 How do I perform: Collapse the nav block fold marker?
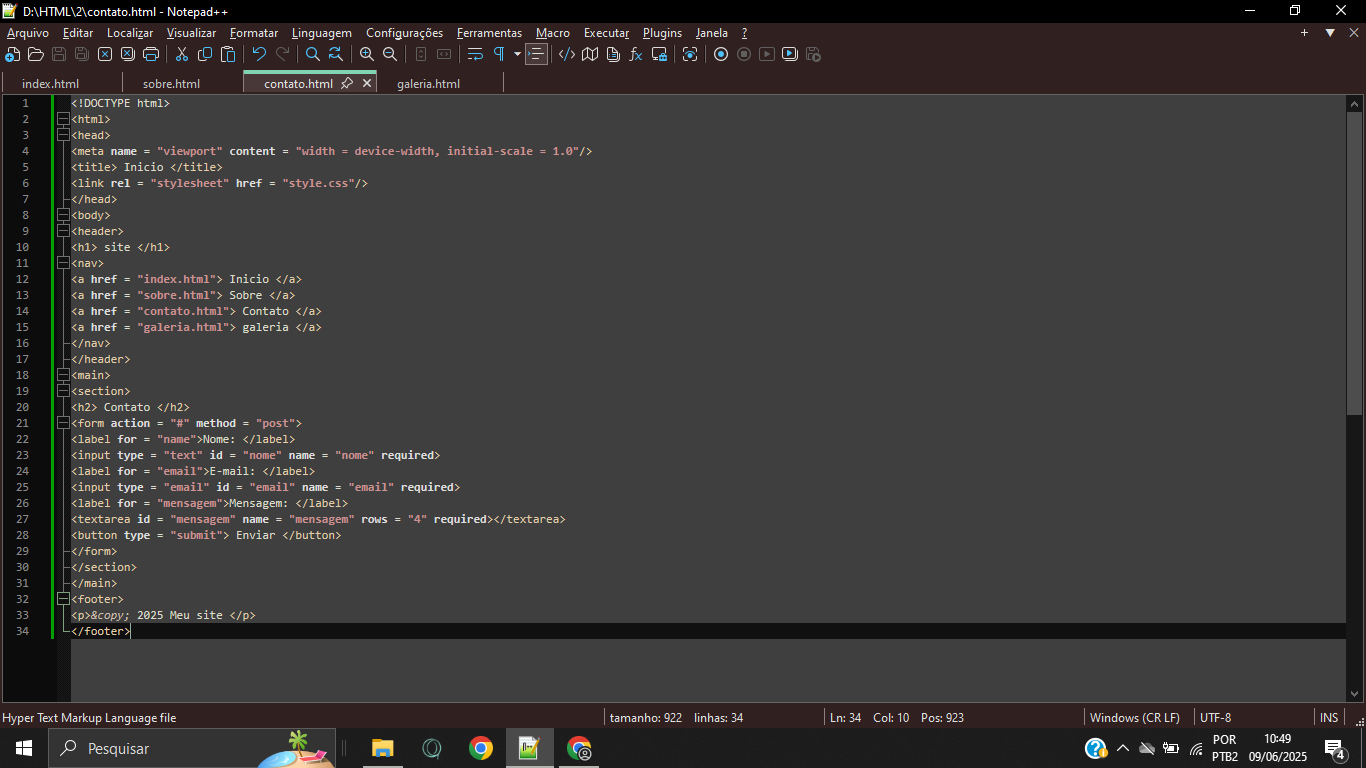pos(63,263)
